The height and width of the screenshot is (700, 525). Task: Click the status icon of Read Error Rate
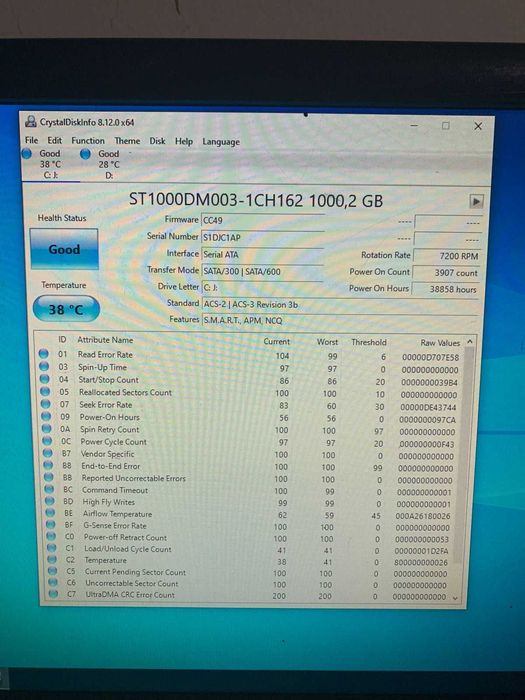point(43,354)
